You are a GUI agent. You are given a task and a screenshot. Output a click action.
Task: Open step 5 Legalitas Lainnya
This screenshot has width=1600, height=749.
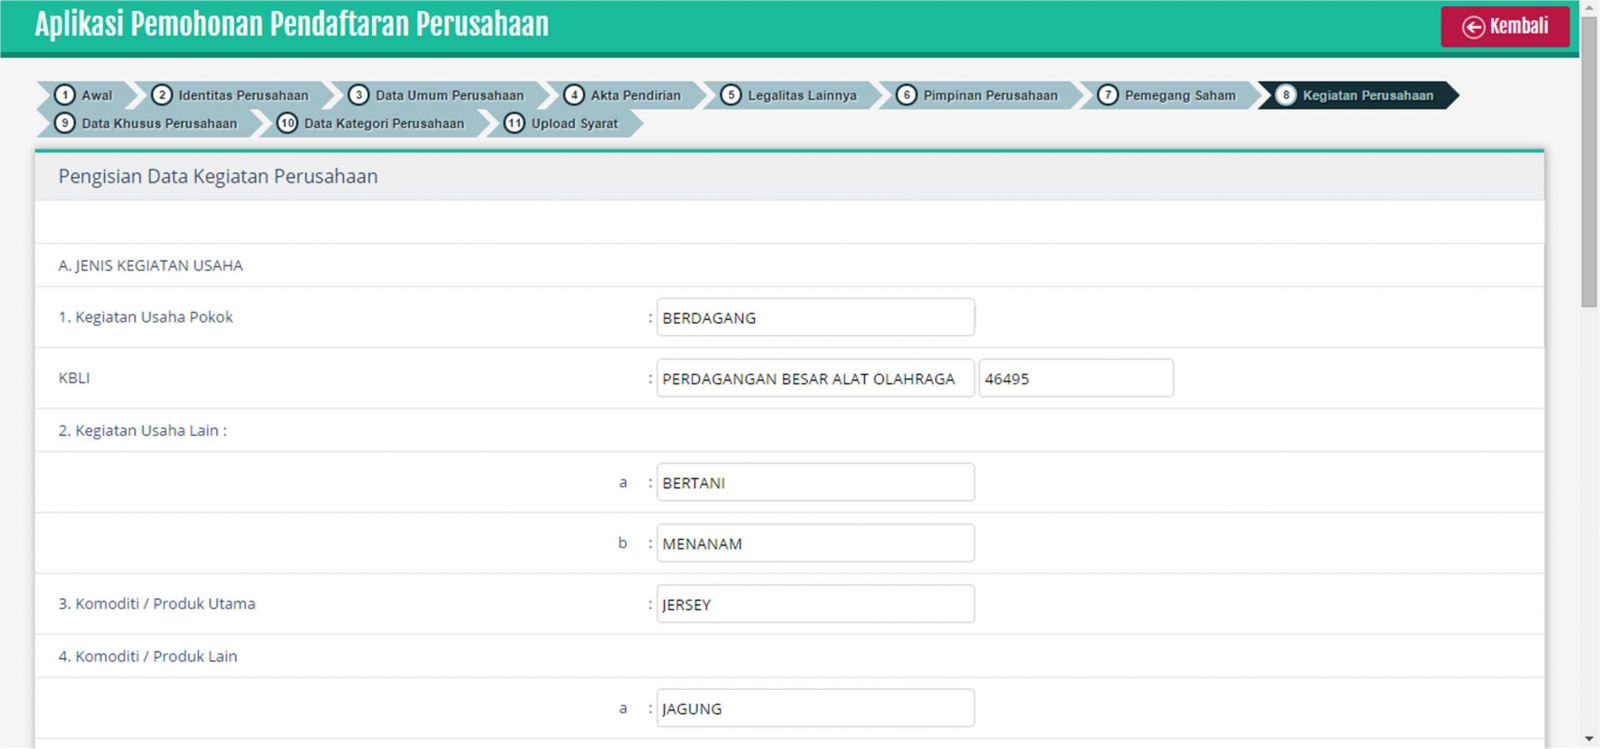790,95
